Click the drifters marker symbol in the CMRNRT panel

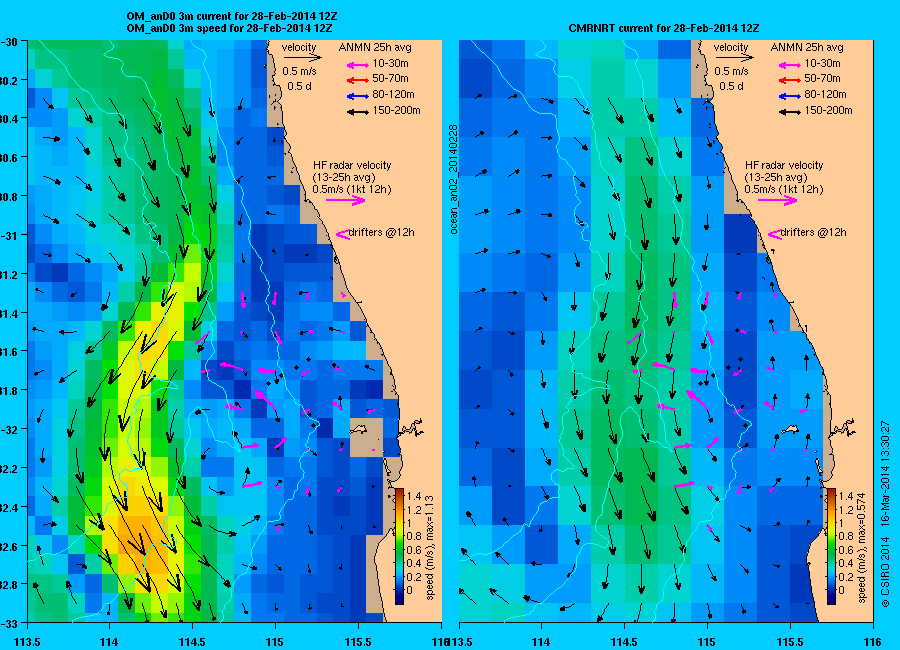coord(774,234)
